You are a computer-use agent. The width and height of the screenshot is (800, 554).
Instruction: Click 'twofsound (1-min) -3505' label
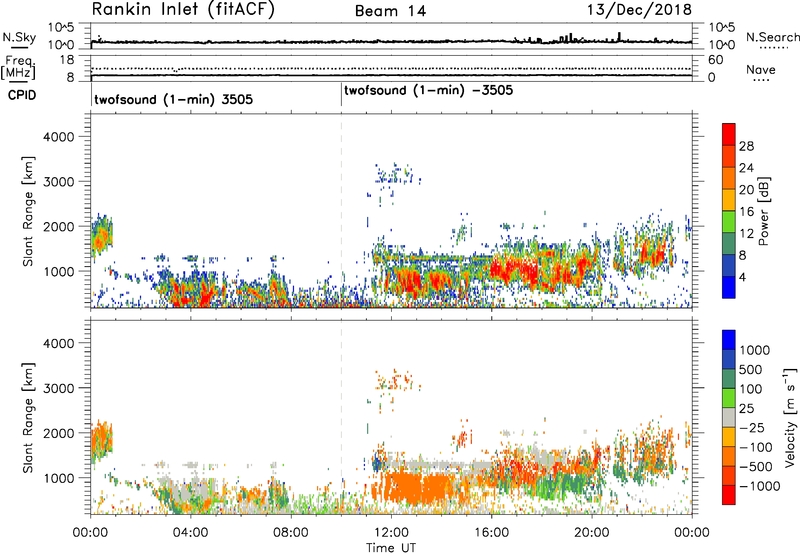pyautogui.click(x=429, y=91)
